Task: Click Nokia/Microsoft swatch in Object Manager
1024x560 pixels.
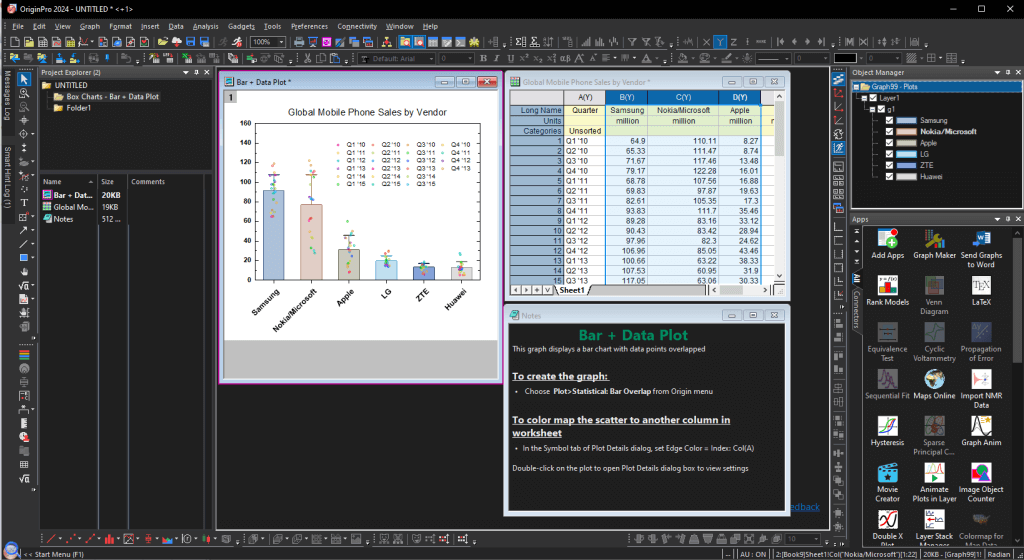Action: [x=906, y=131]
